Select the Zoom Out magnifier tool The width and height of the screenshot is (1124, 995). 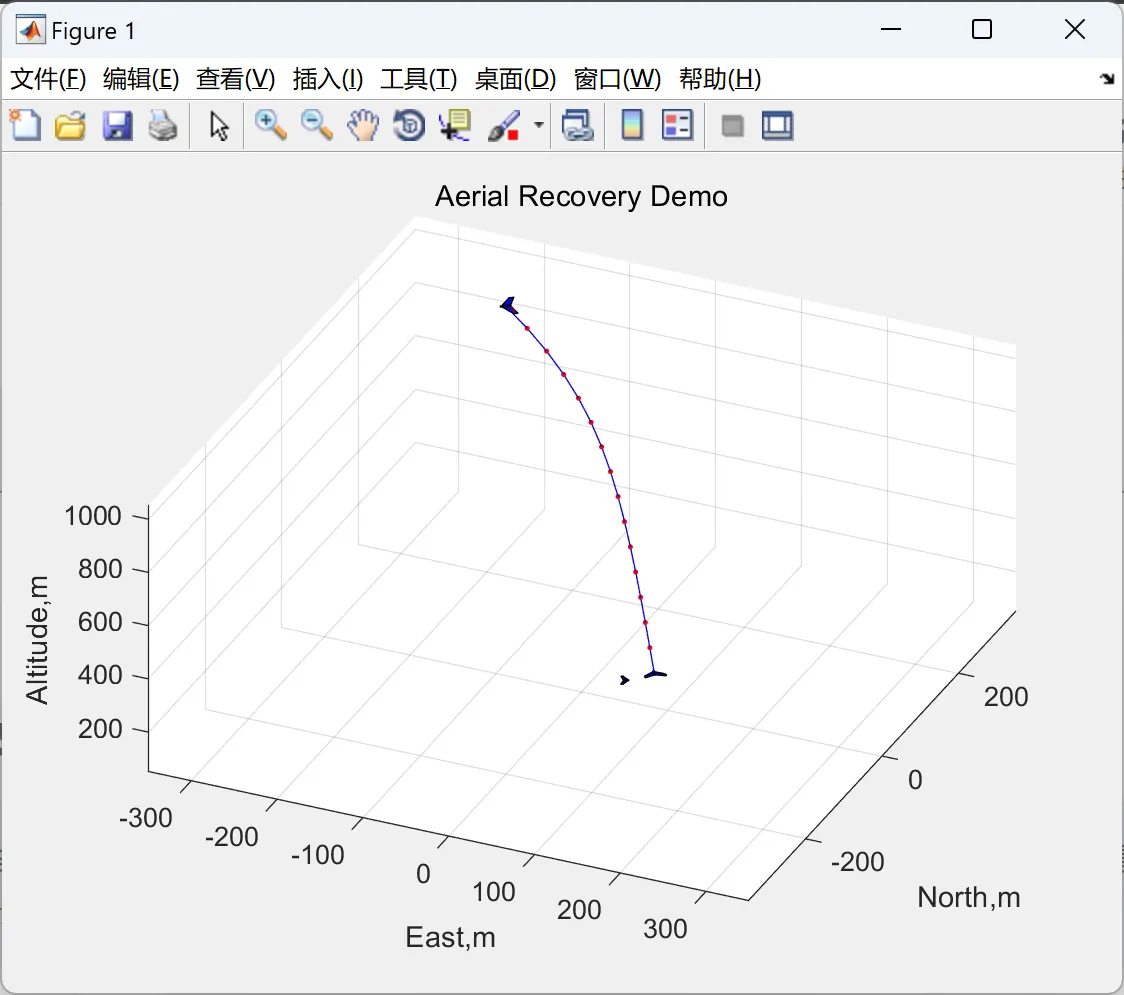click(316, 125)
